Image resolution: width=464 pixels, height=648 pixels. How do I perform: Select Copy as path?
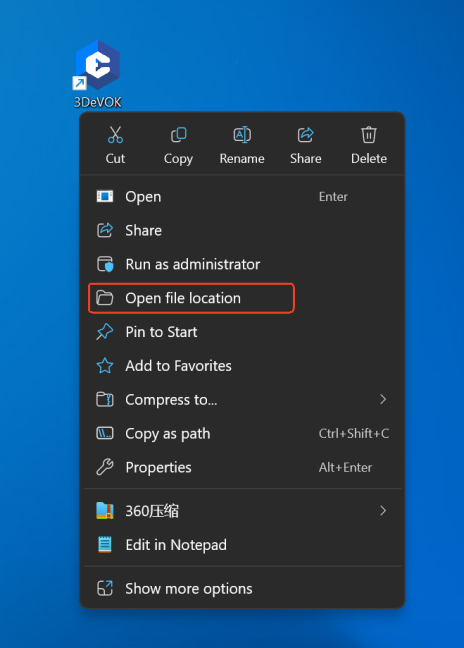coord(243,434)
